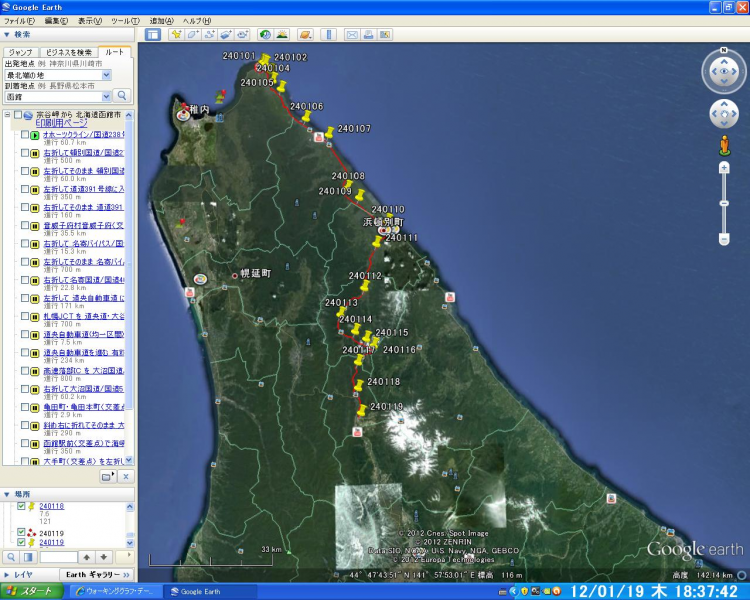Record a tour using the toolbar icon

coord(242,34)
